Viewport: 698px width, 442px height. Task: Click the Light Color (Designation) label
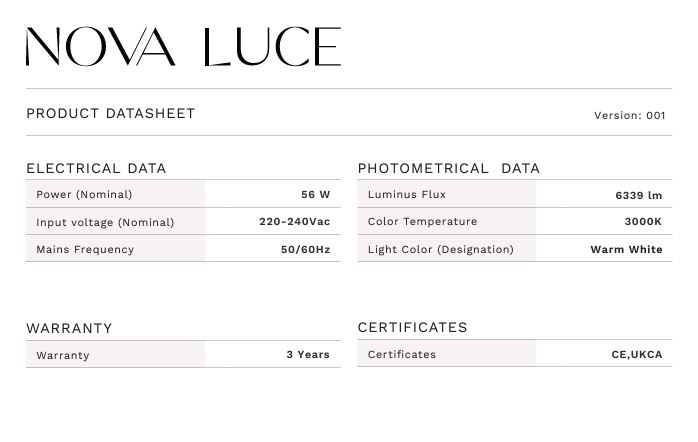440,249
